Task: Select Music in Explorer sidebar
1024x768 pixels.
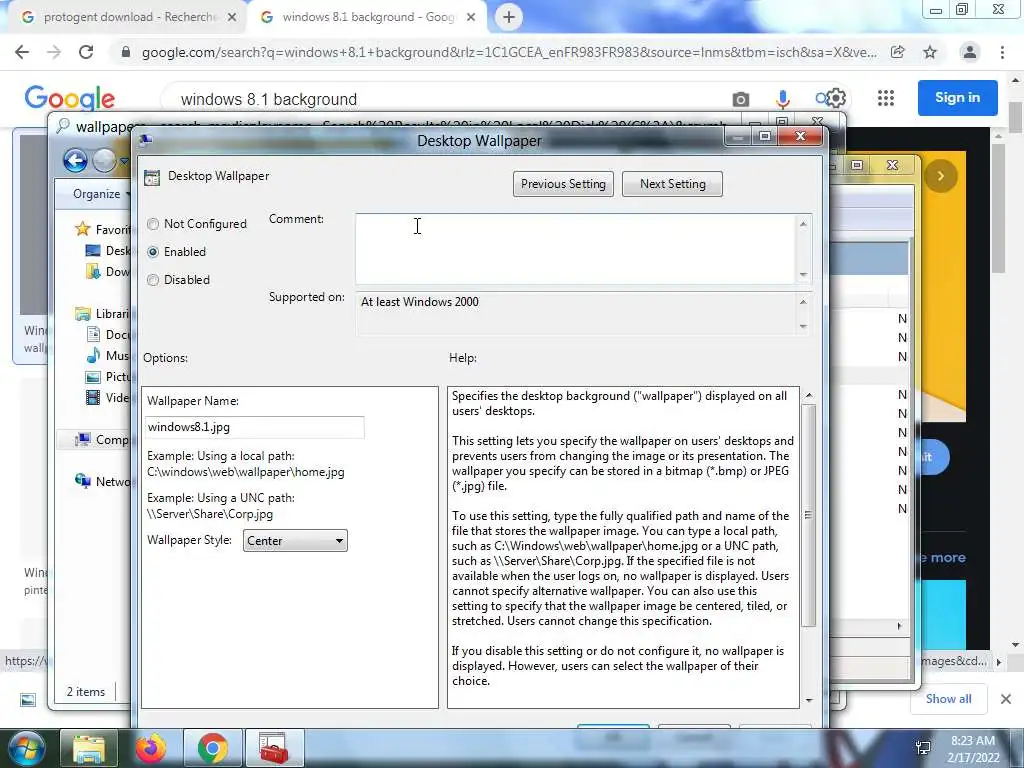Action: click(110, 356)
